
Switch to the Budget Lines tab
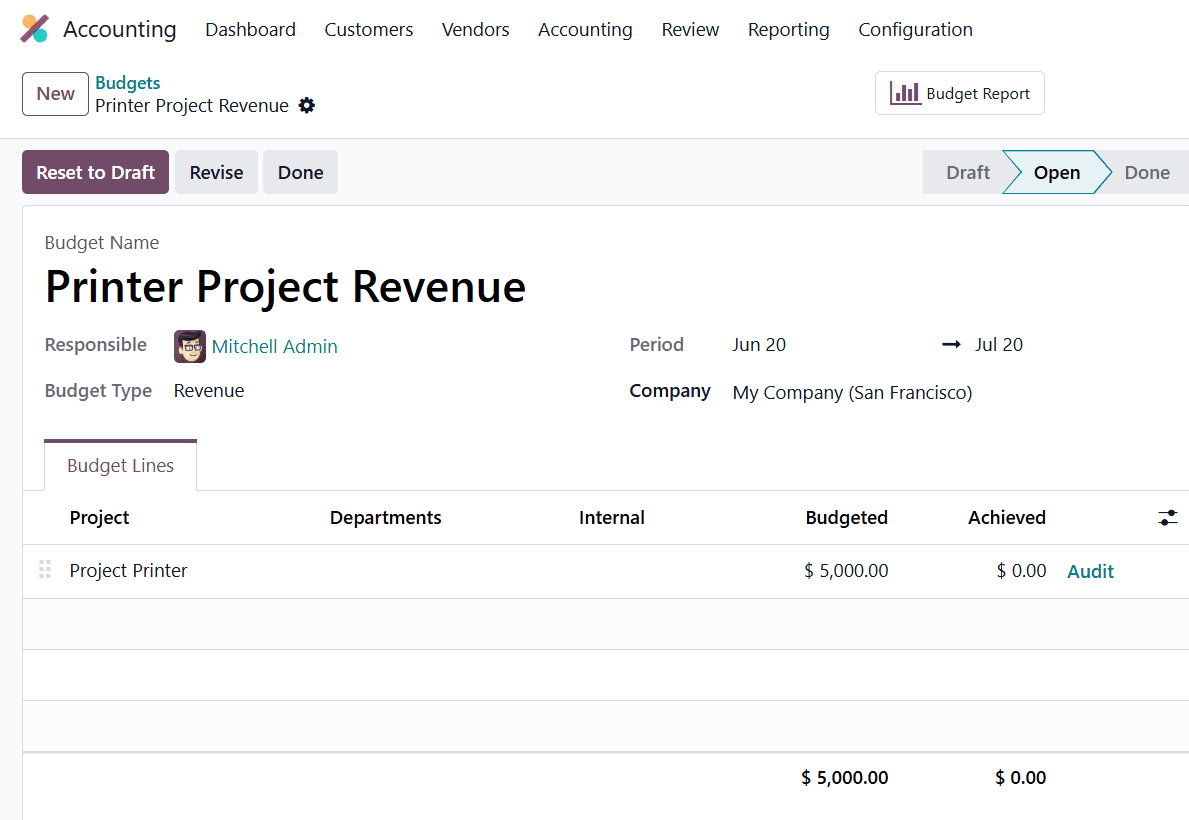[121, 465]
